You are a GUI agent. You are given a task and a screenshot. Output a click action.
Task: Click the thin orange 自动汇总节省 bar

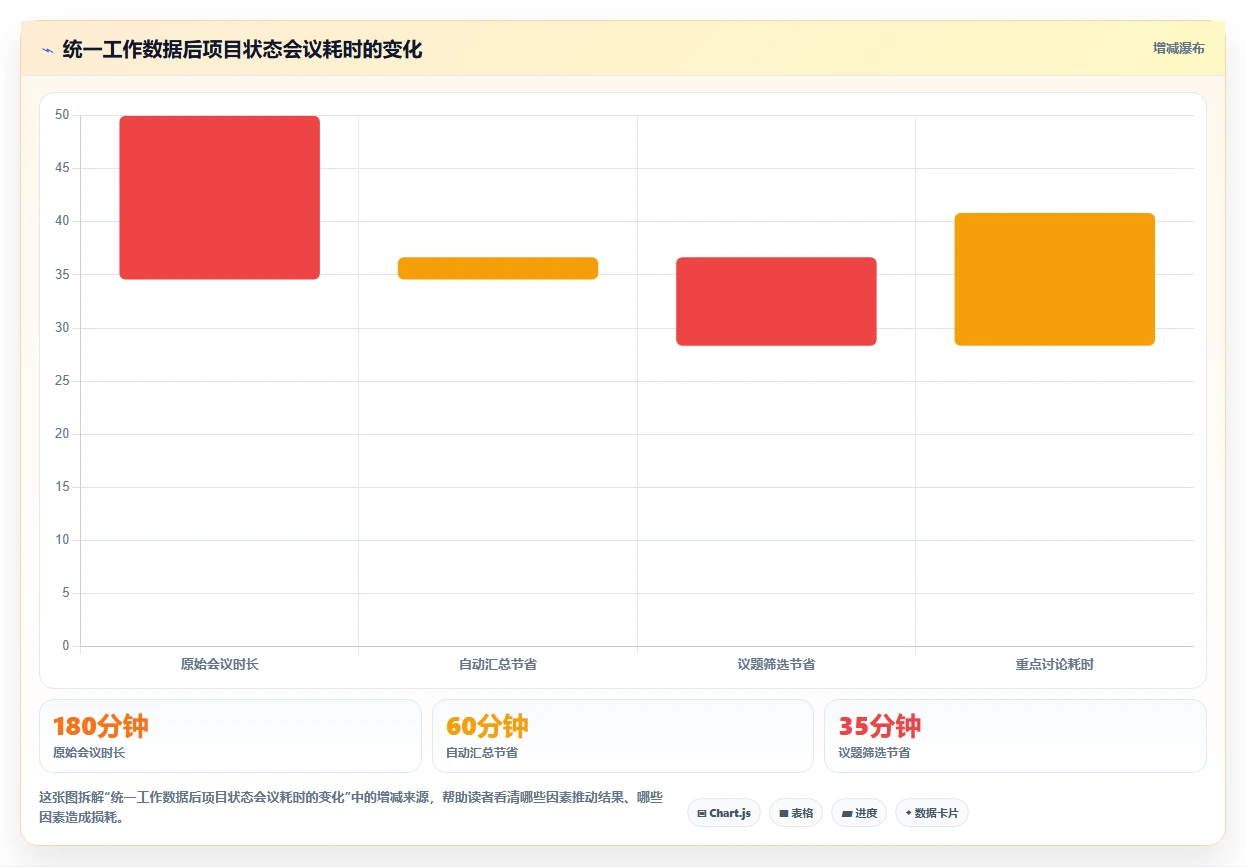[x=498, y=268]
